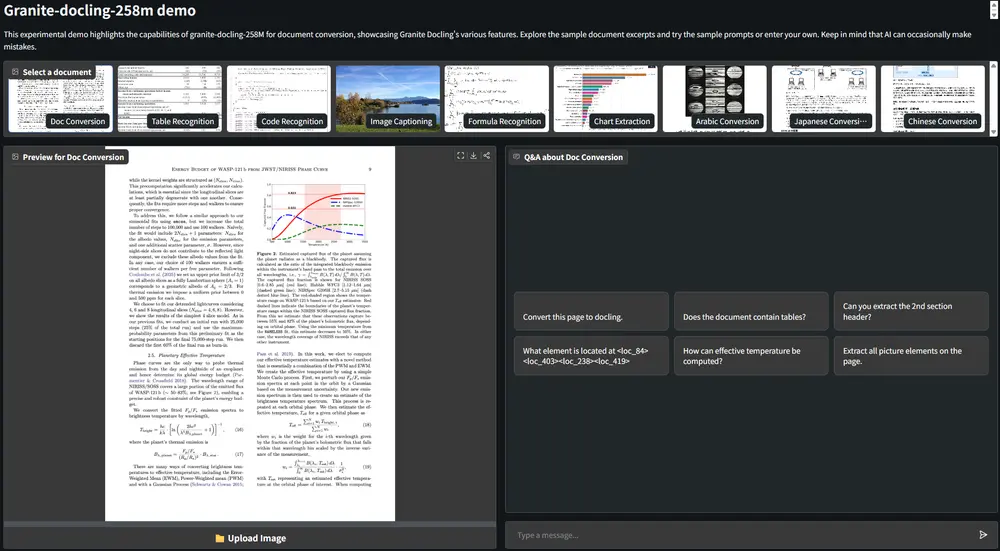Click the image icon beside Preview for Doc Conversion

(x=15, y=157)
